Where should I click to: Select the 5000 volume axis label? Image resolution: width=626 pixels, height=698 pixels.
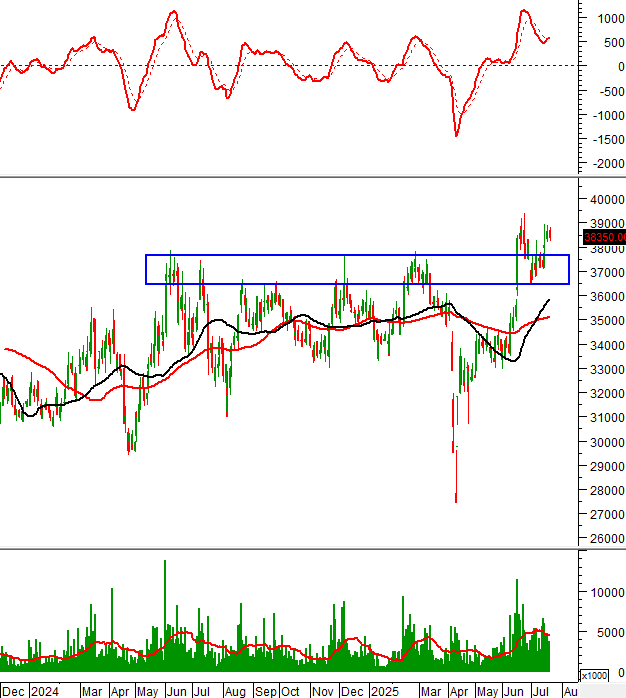(x=611, y=633)
